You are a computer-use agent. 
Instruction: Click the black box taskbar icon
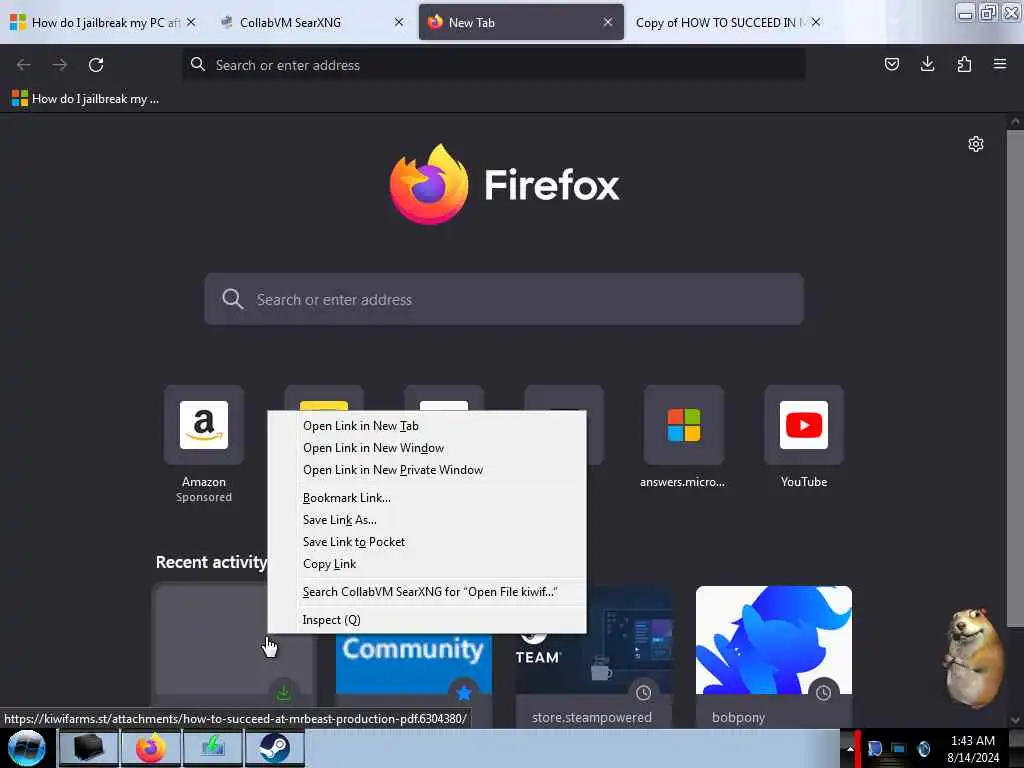pos(89,748)
